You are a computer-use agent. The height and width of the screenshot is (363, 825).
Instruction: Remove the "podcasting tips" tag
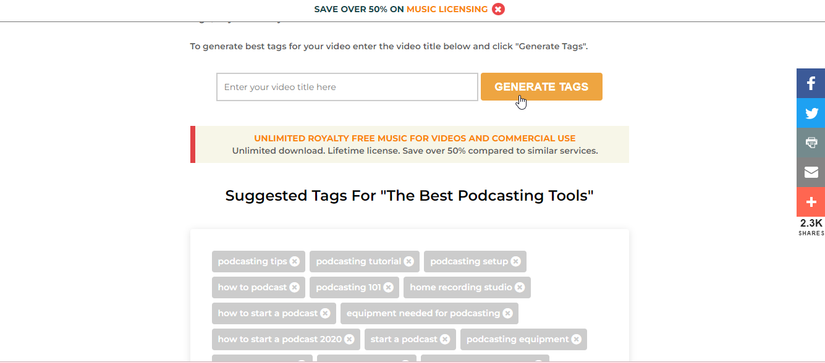(295, 261)
